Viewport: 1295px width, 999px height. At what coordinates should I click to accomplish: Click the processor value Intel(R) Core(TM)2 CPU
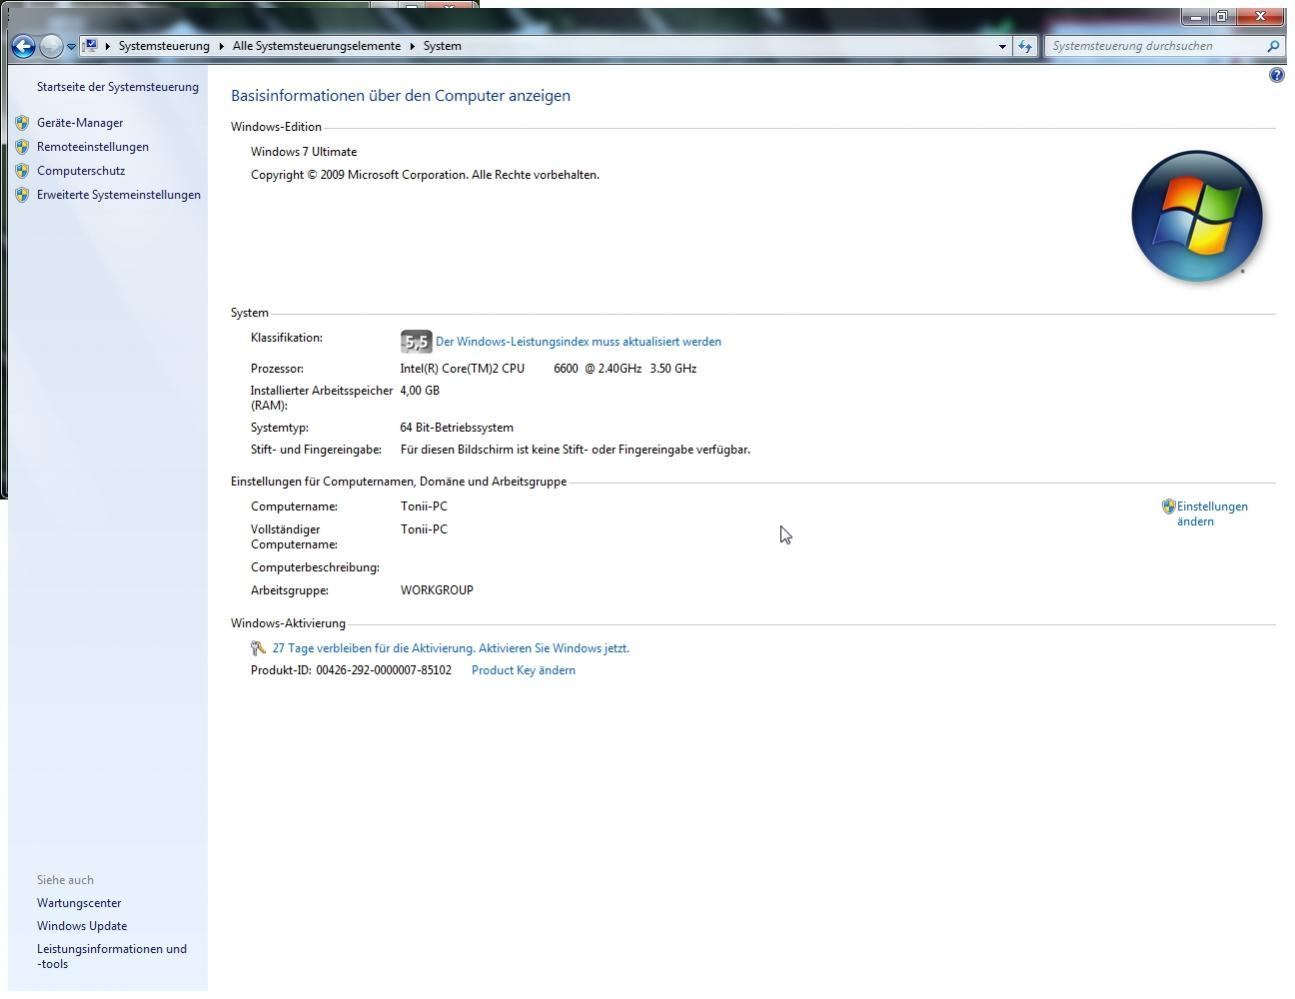point(462,369)
